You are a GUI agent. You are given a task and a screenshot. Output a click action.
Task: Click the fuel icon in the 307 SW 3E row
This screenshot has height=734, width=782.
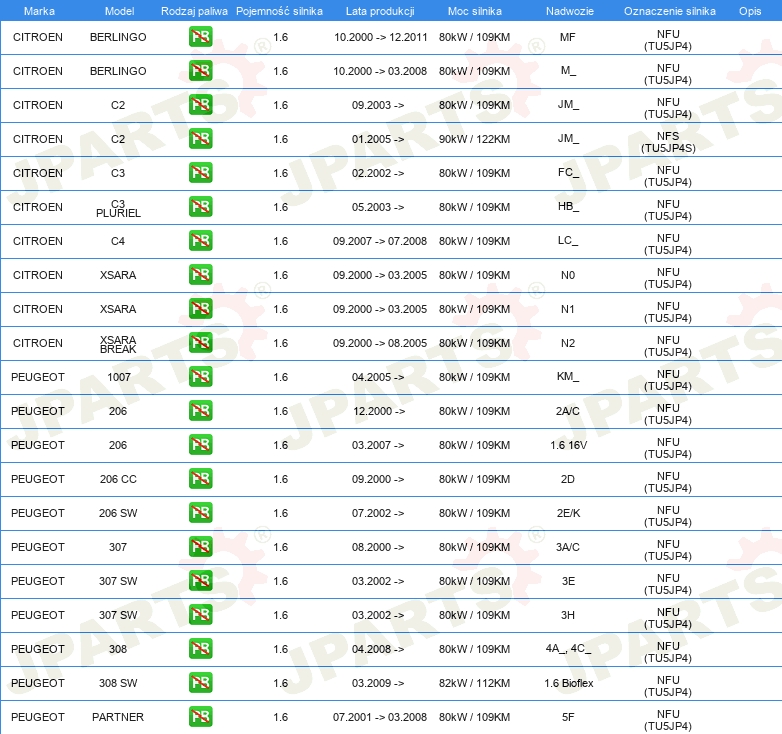click(x=200, y=580)
